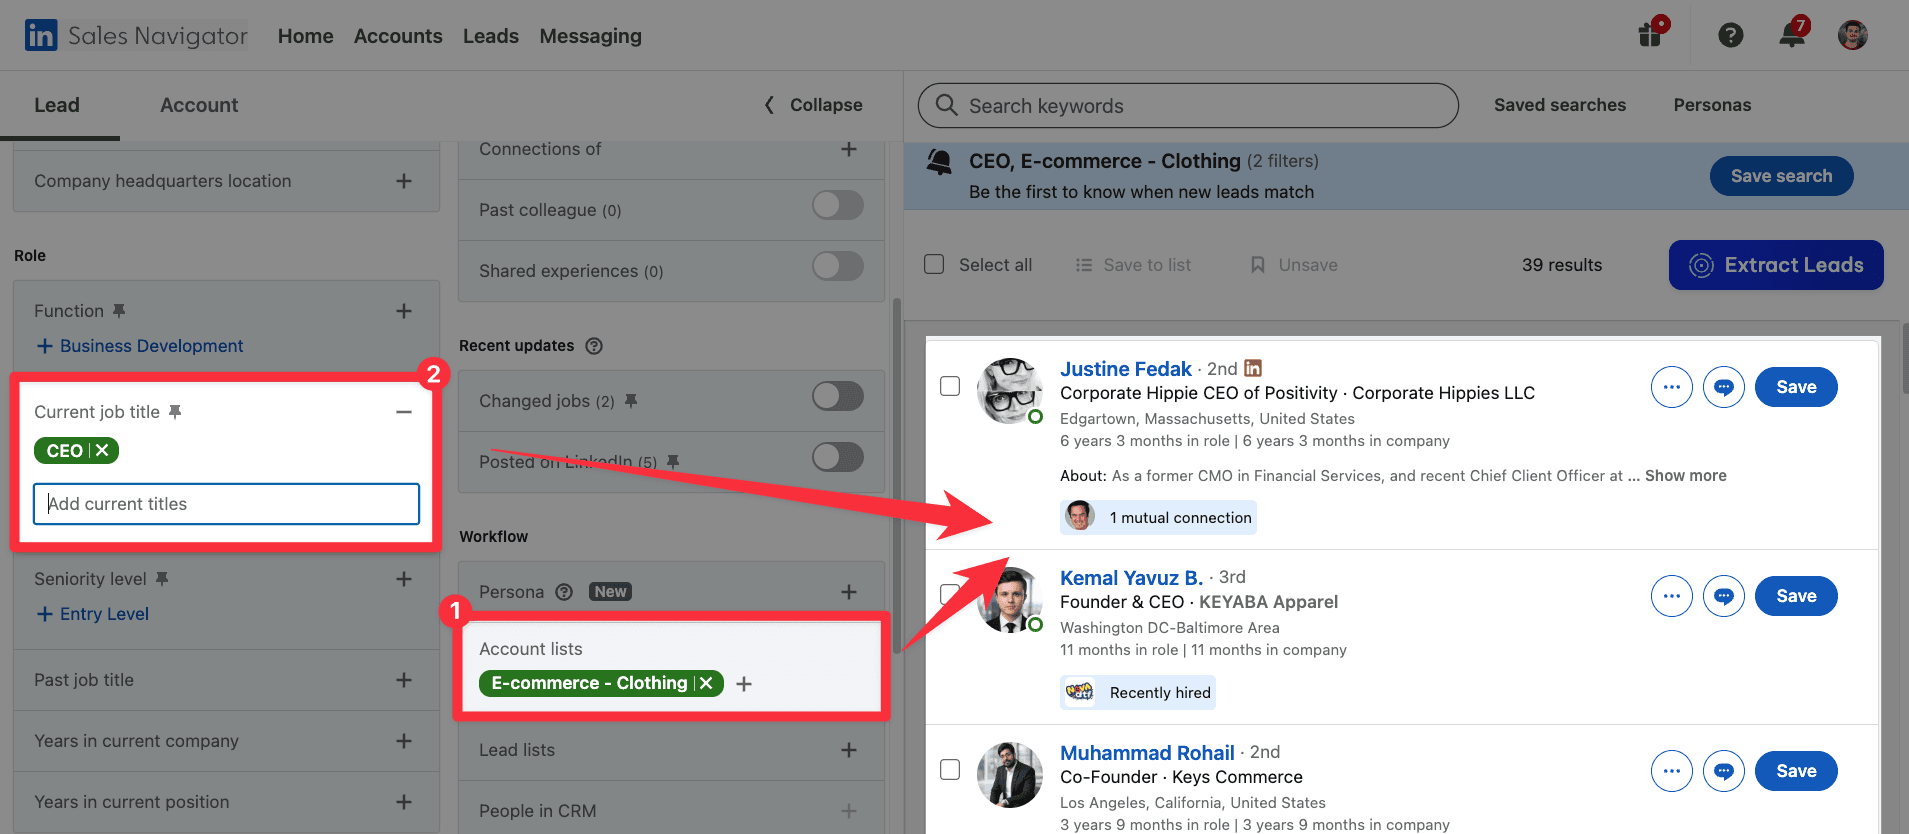Open Saved searches
The width and height of the screenshot is (1909, 834).
(x=1560, y=105)
